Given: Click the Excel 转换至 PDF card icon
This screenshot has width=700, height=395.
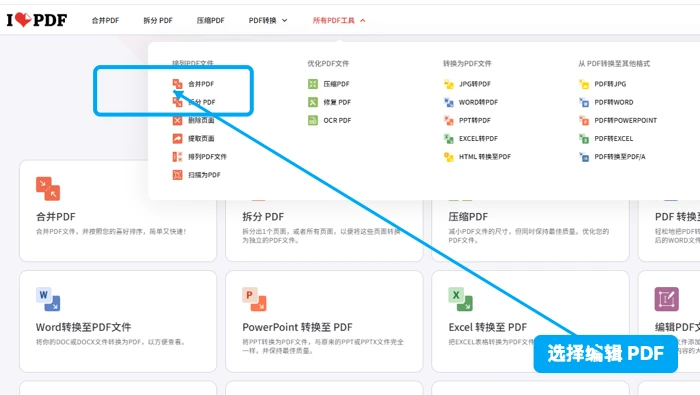Looking at the screenshot, I should [x=460, y=299].
